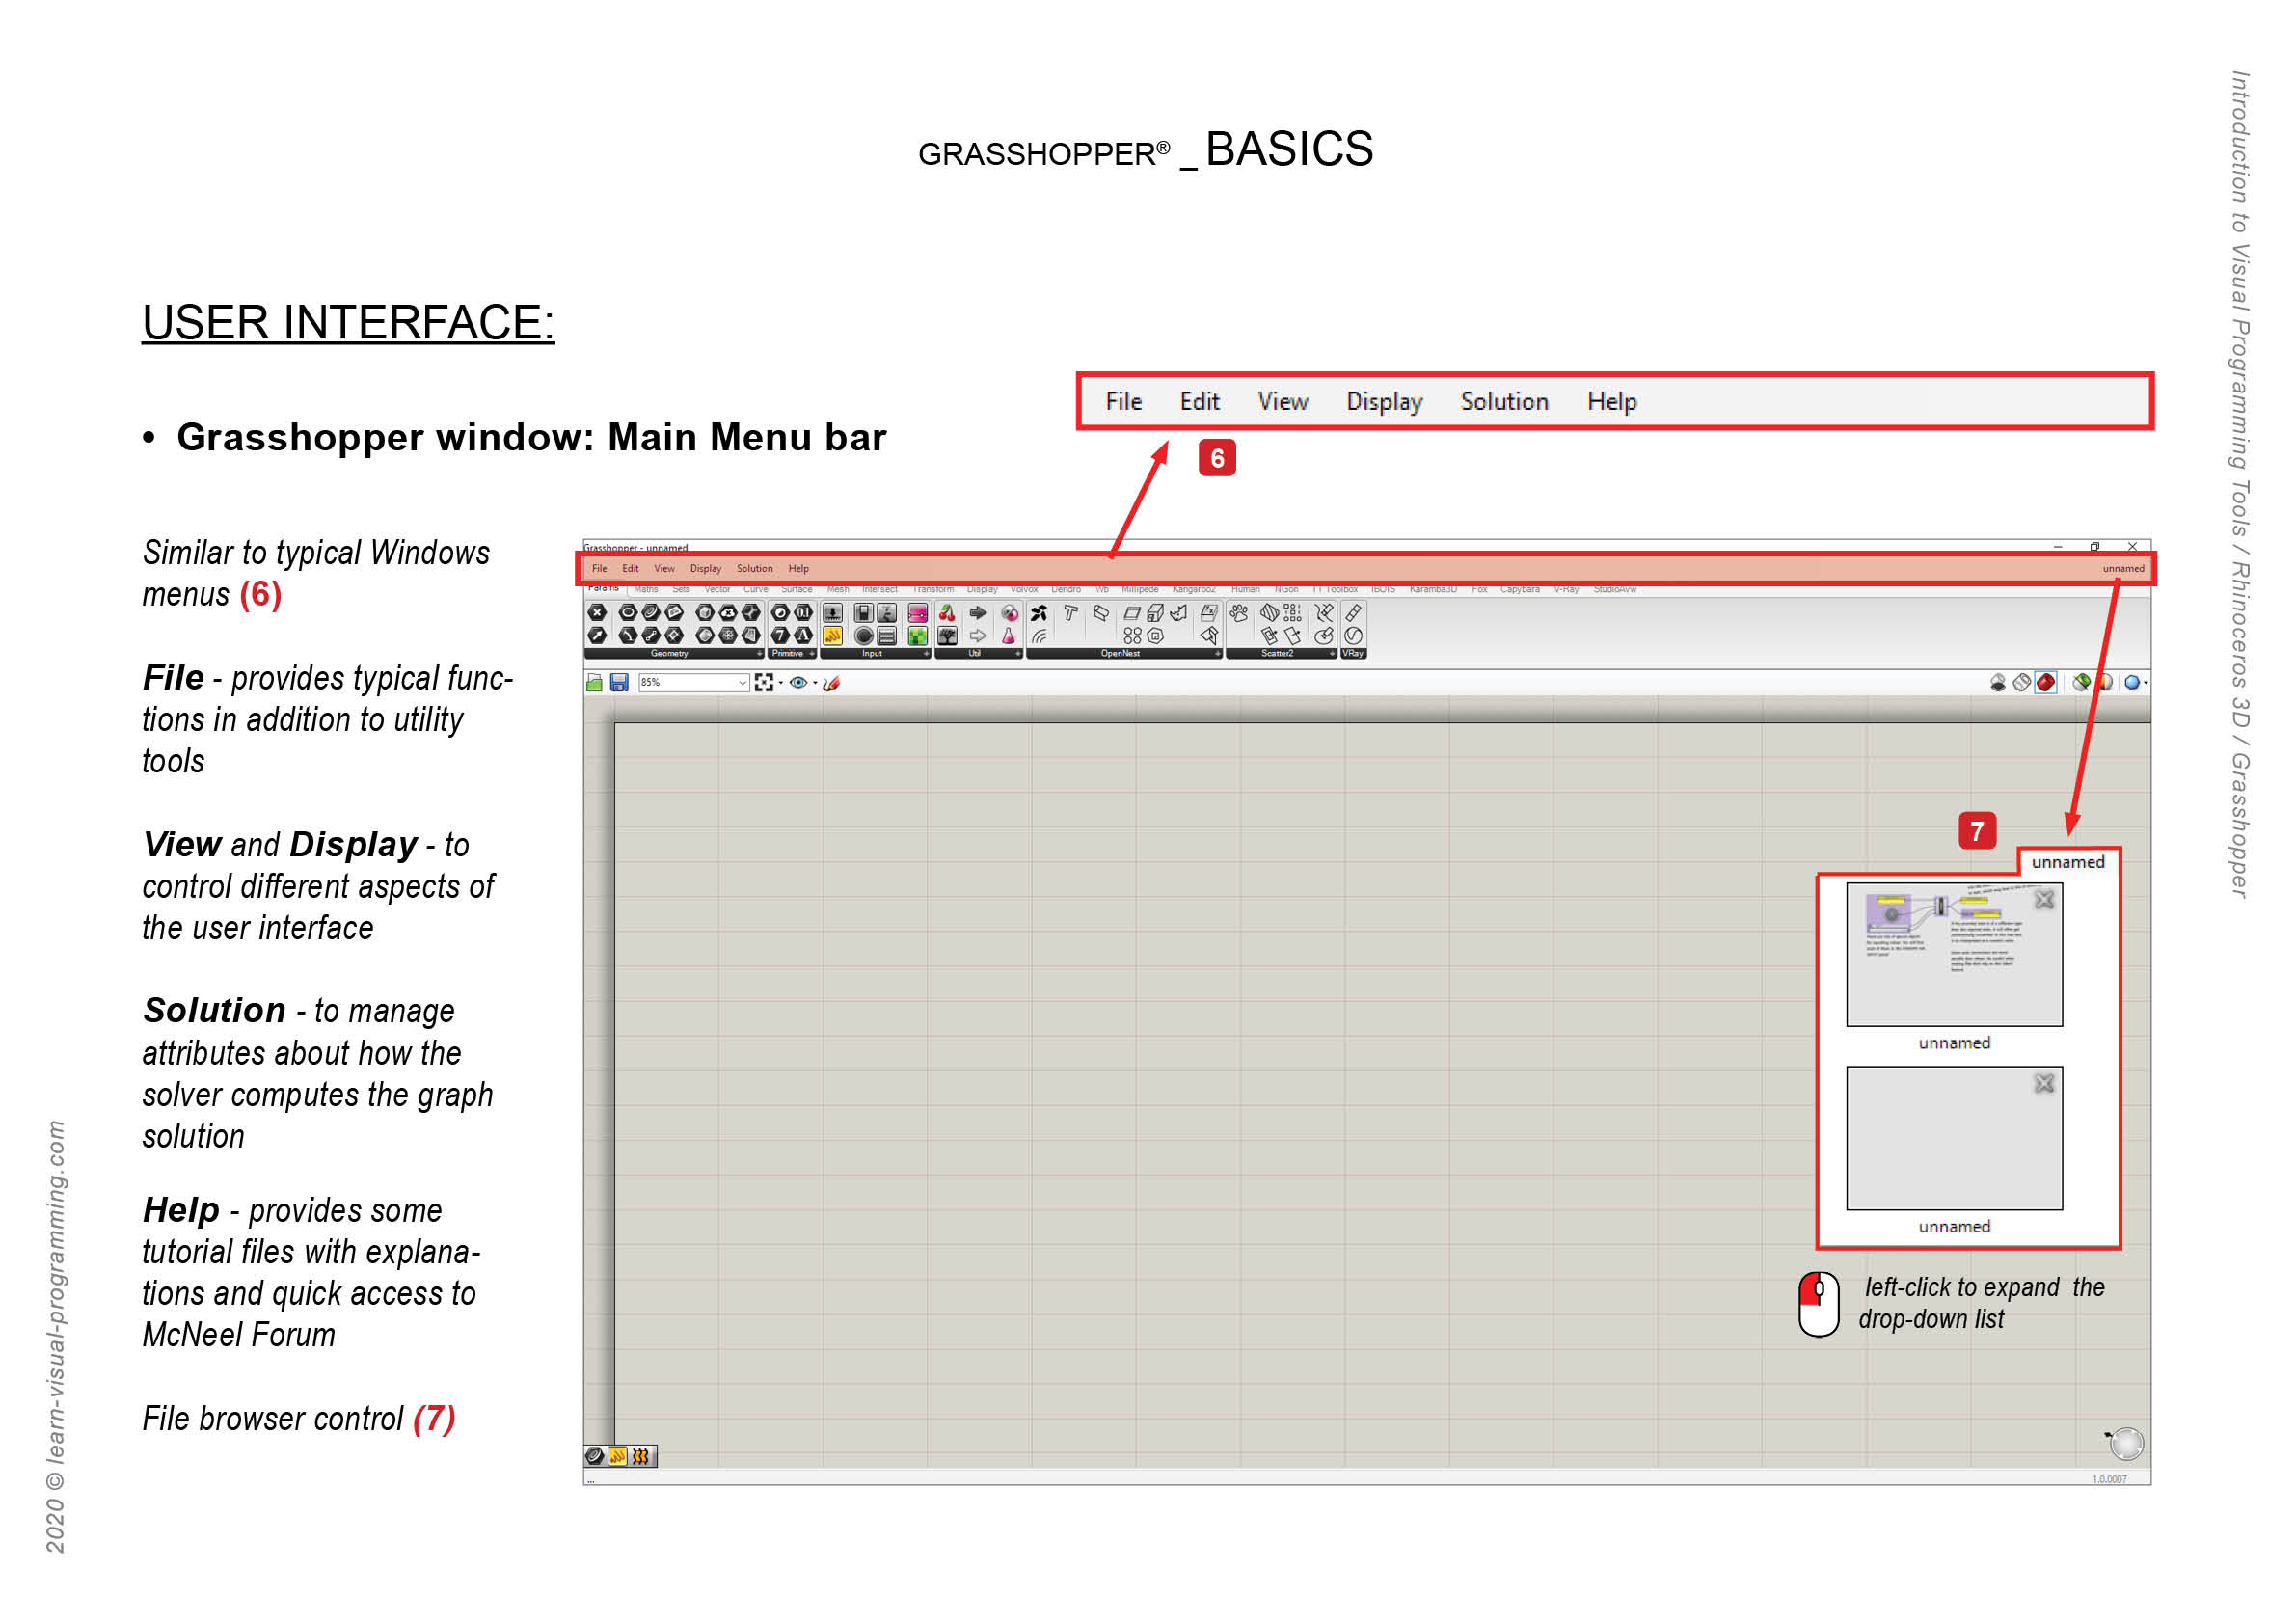Enable red shaded preview mode icon at top right
The width and height of the screenshot is (2296, 1624).
tap(2047, 683)
